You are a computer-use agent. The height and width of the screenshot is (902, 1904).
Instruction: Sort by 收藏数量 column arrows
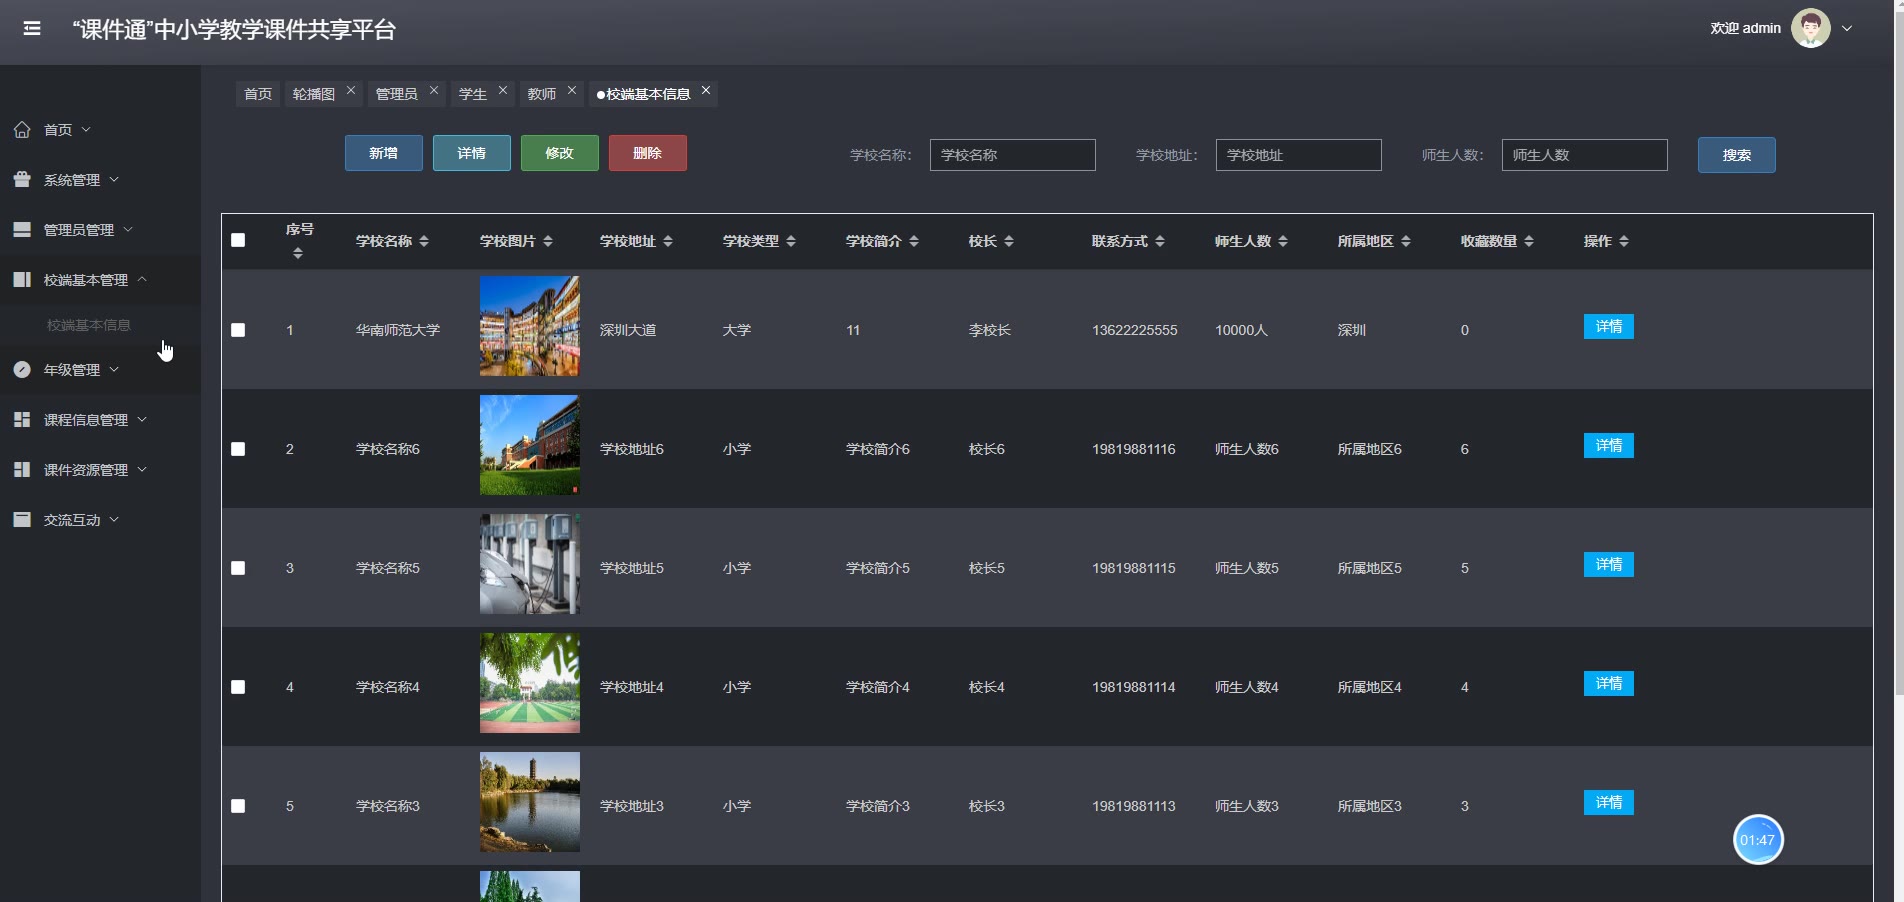(x=1529, y=241)
